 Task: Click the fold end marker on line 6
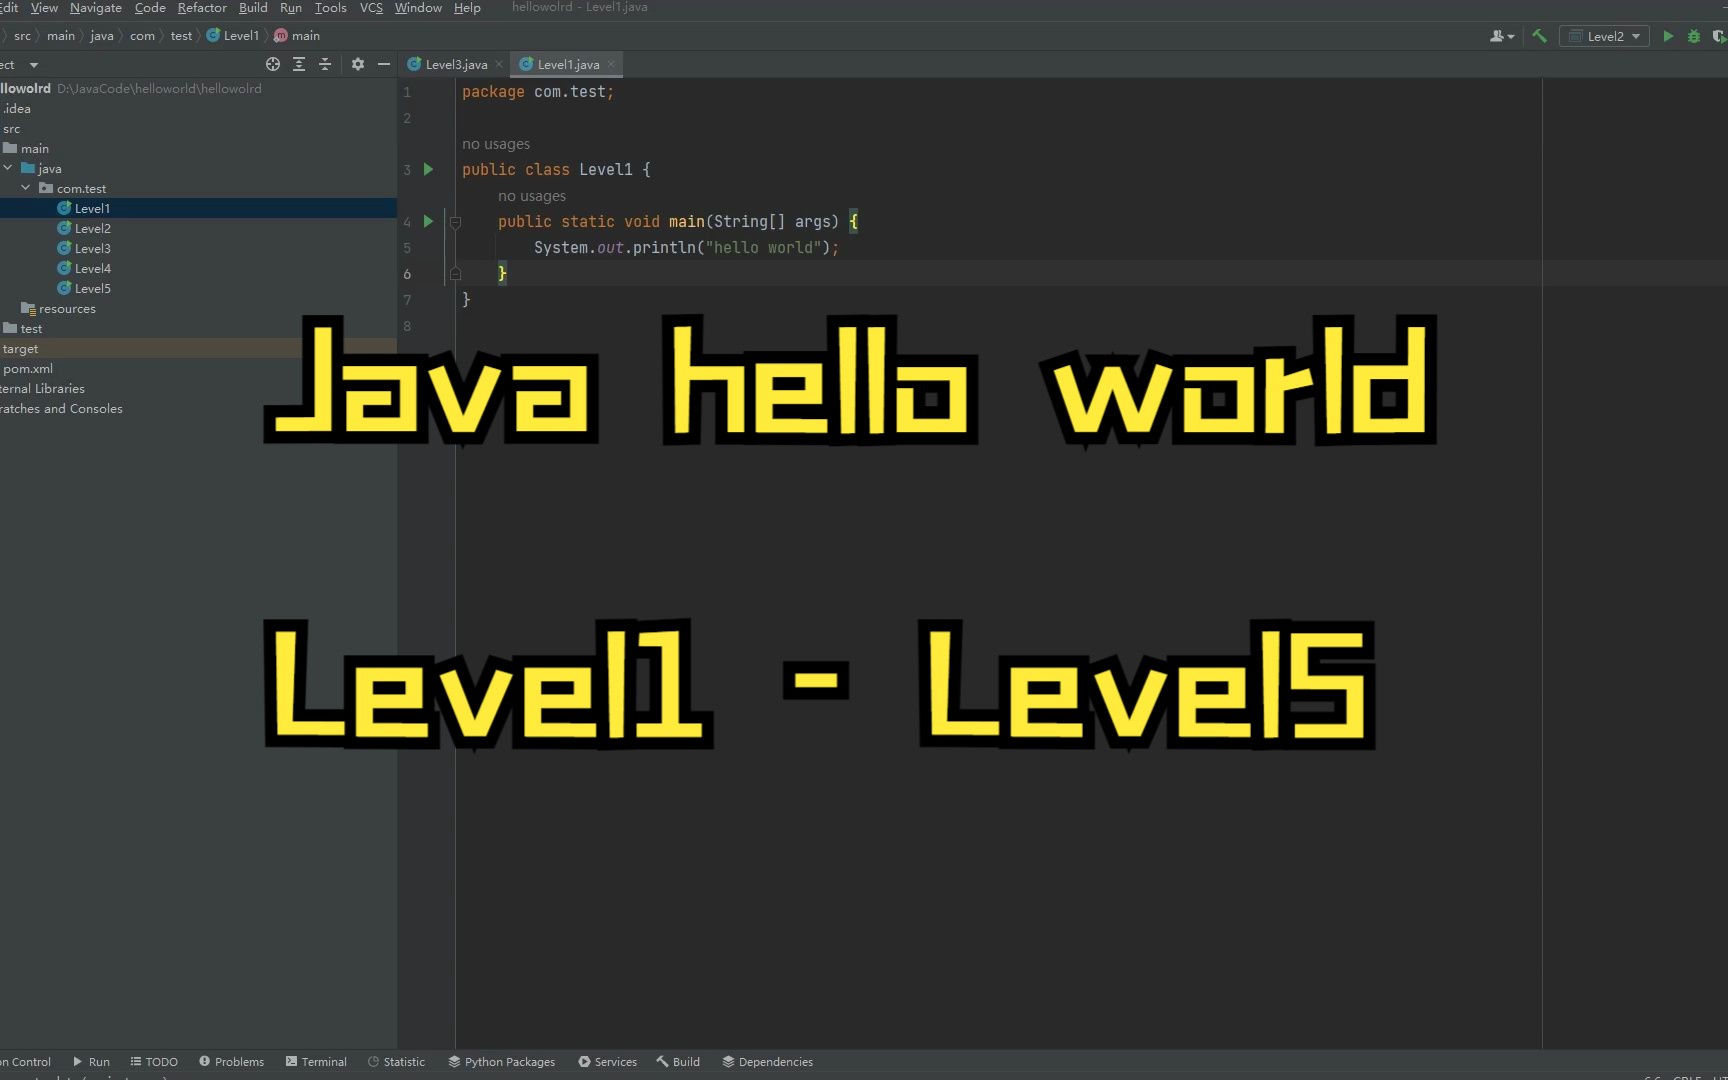coord(455,273)
